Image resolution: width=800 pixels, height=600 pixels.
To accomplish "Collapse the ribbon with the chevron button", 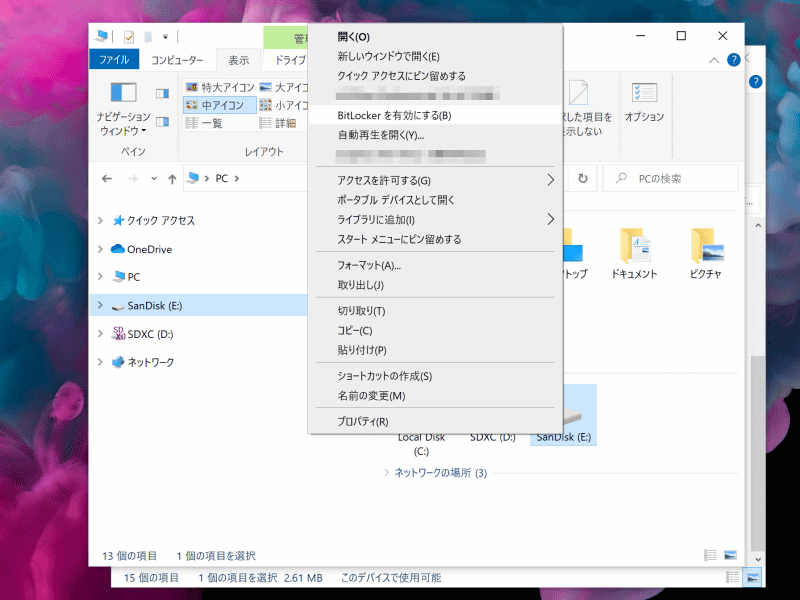I will [x=712, y=59].
